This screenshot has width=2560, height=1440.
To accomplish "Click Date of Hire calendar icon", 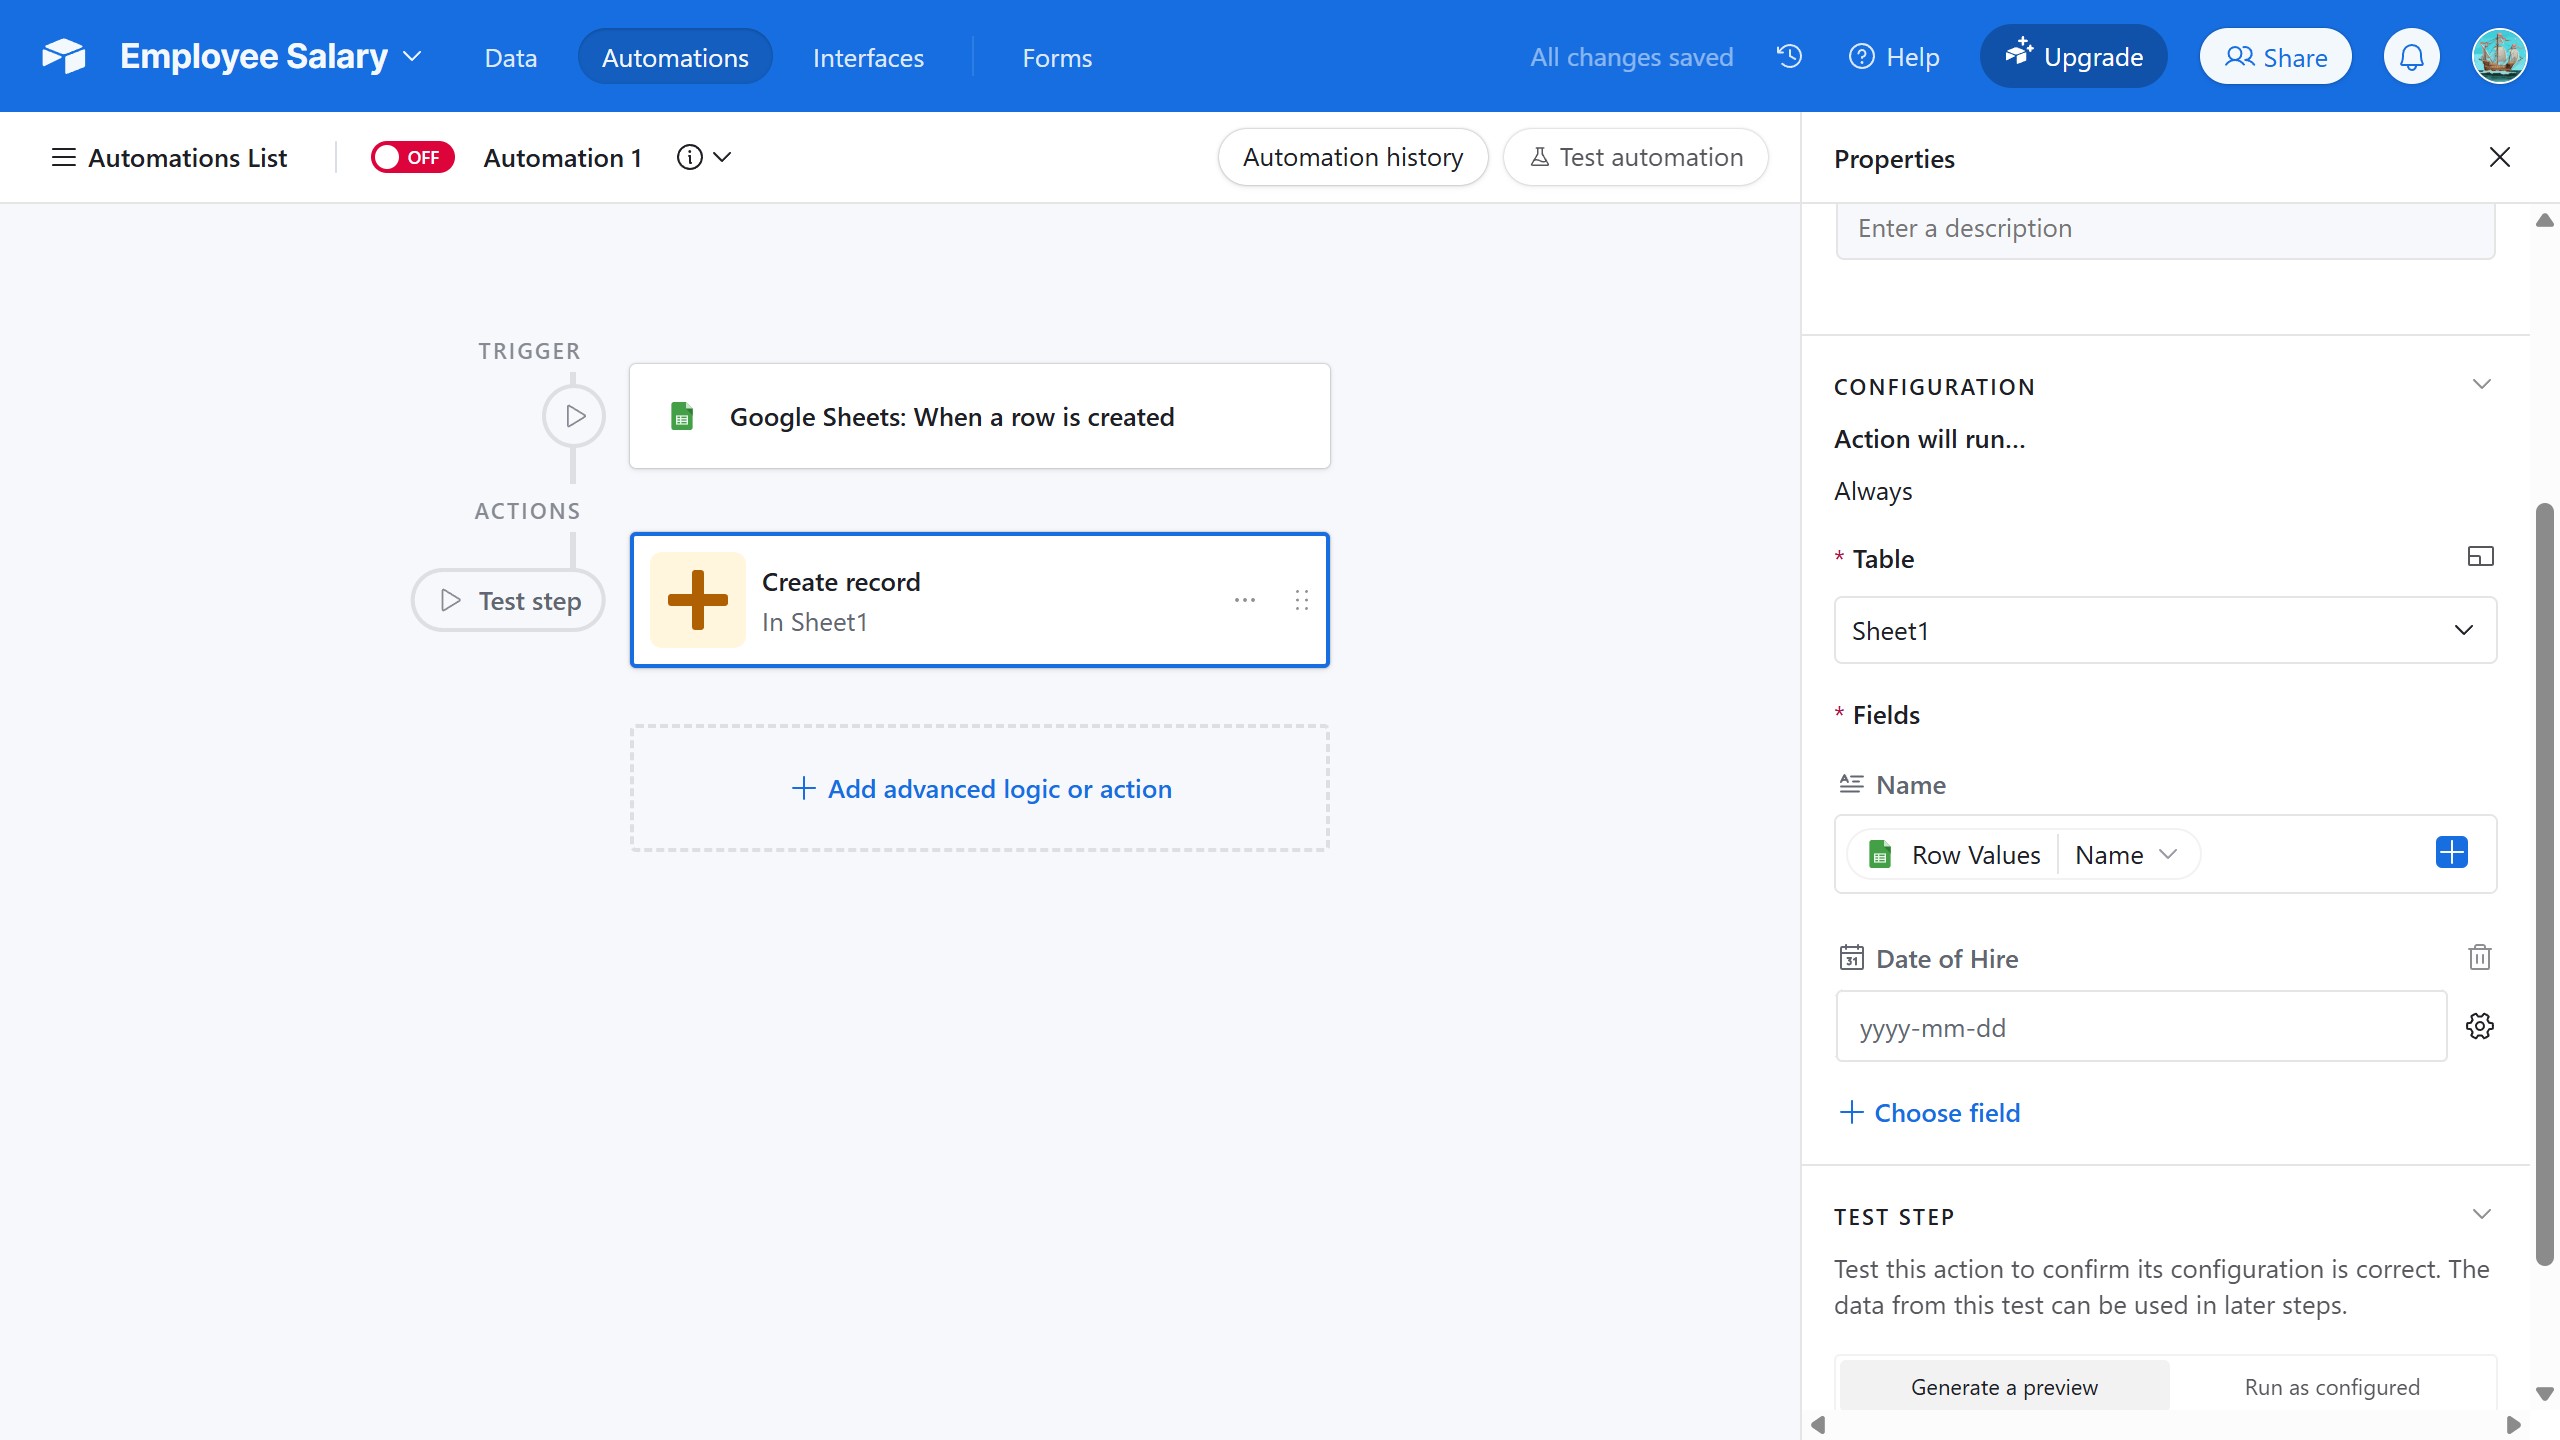I will [1851, 958].
